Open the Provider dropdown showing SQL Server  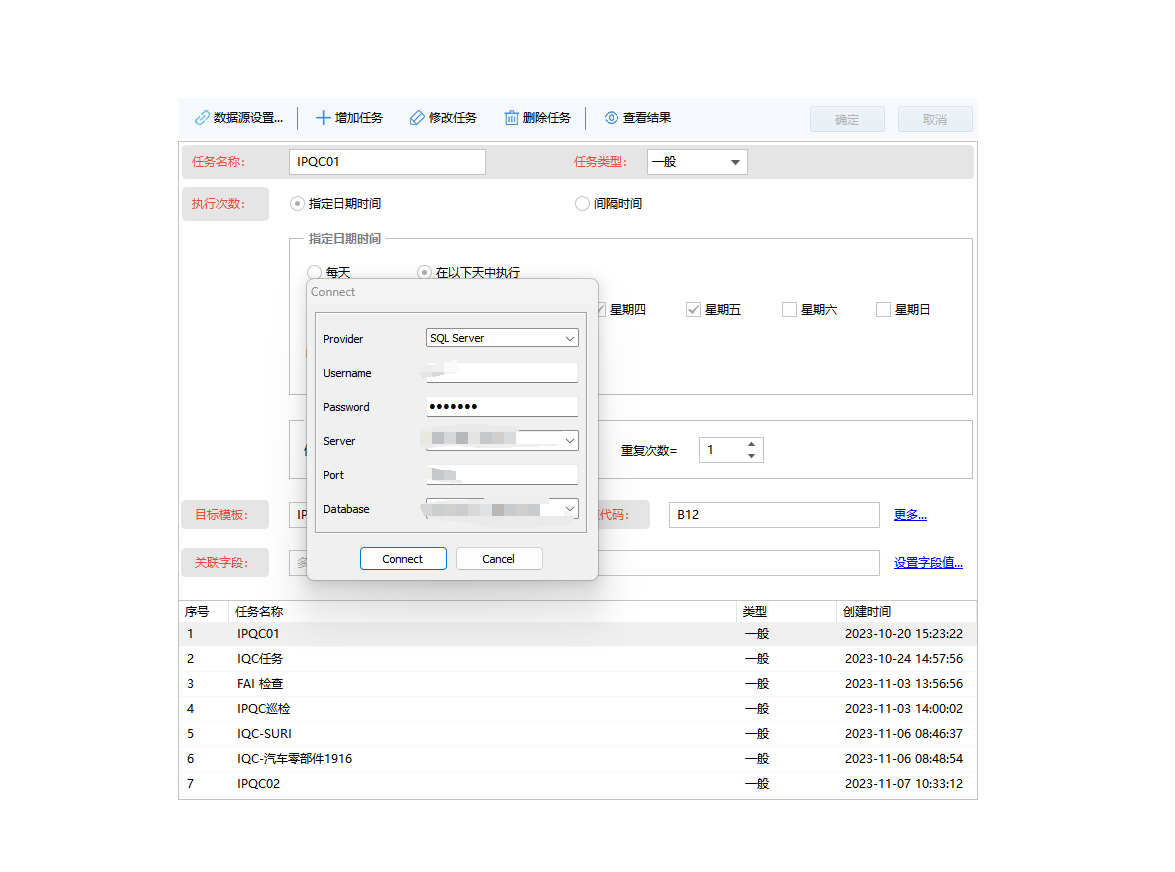(x=572, y=338)
